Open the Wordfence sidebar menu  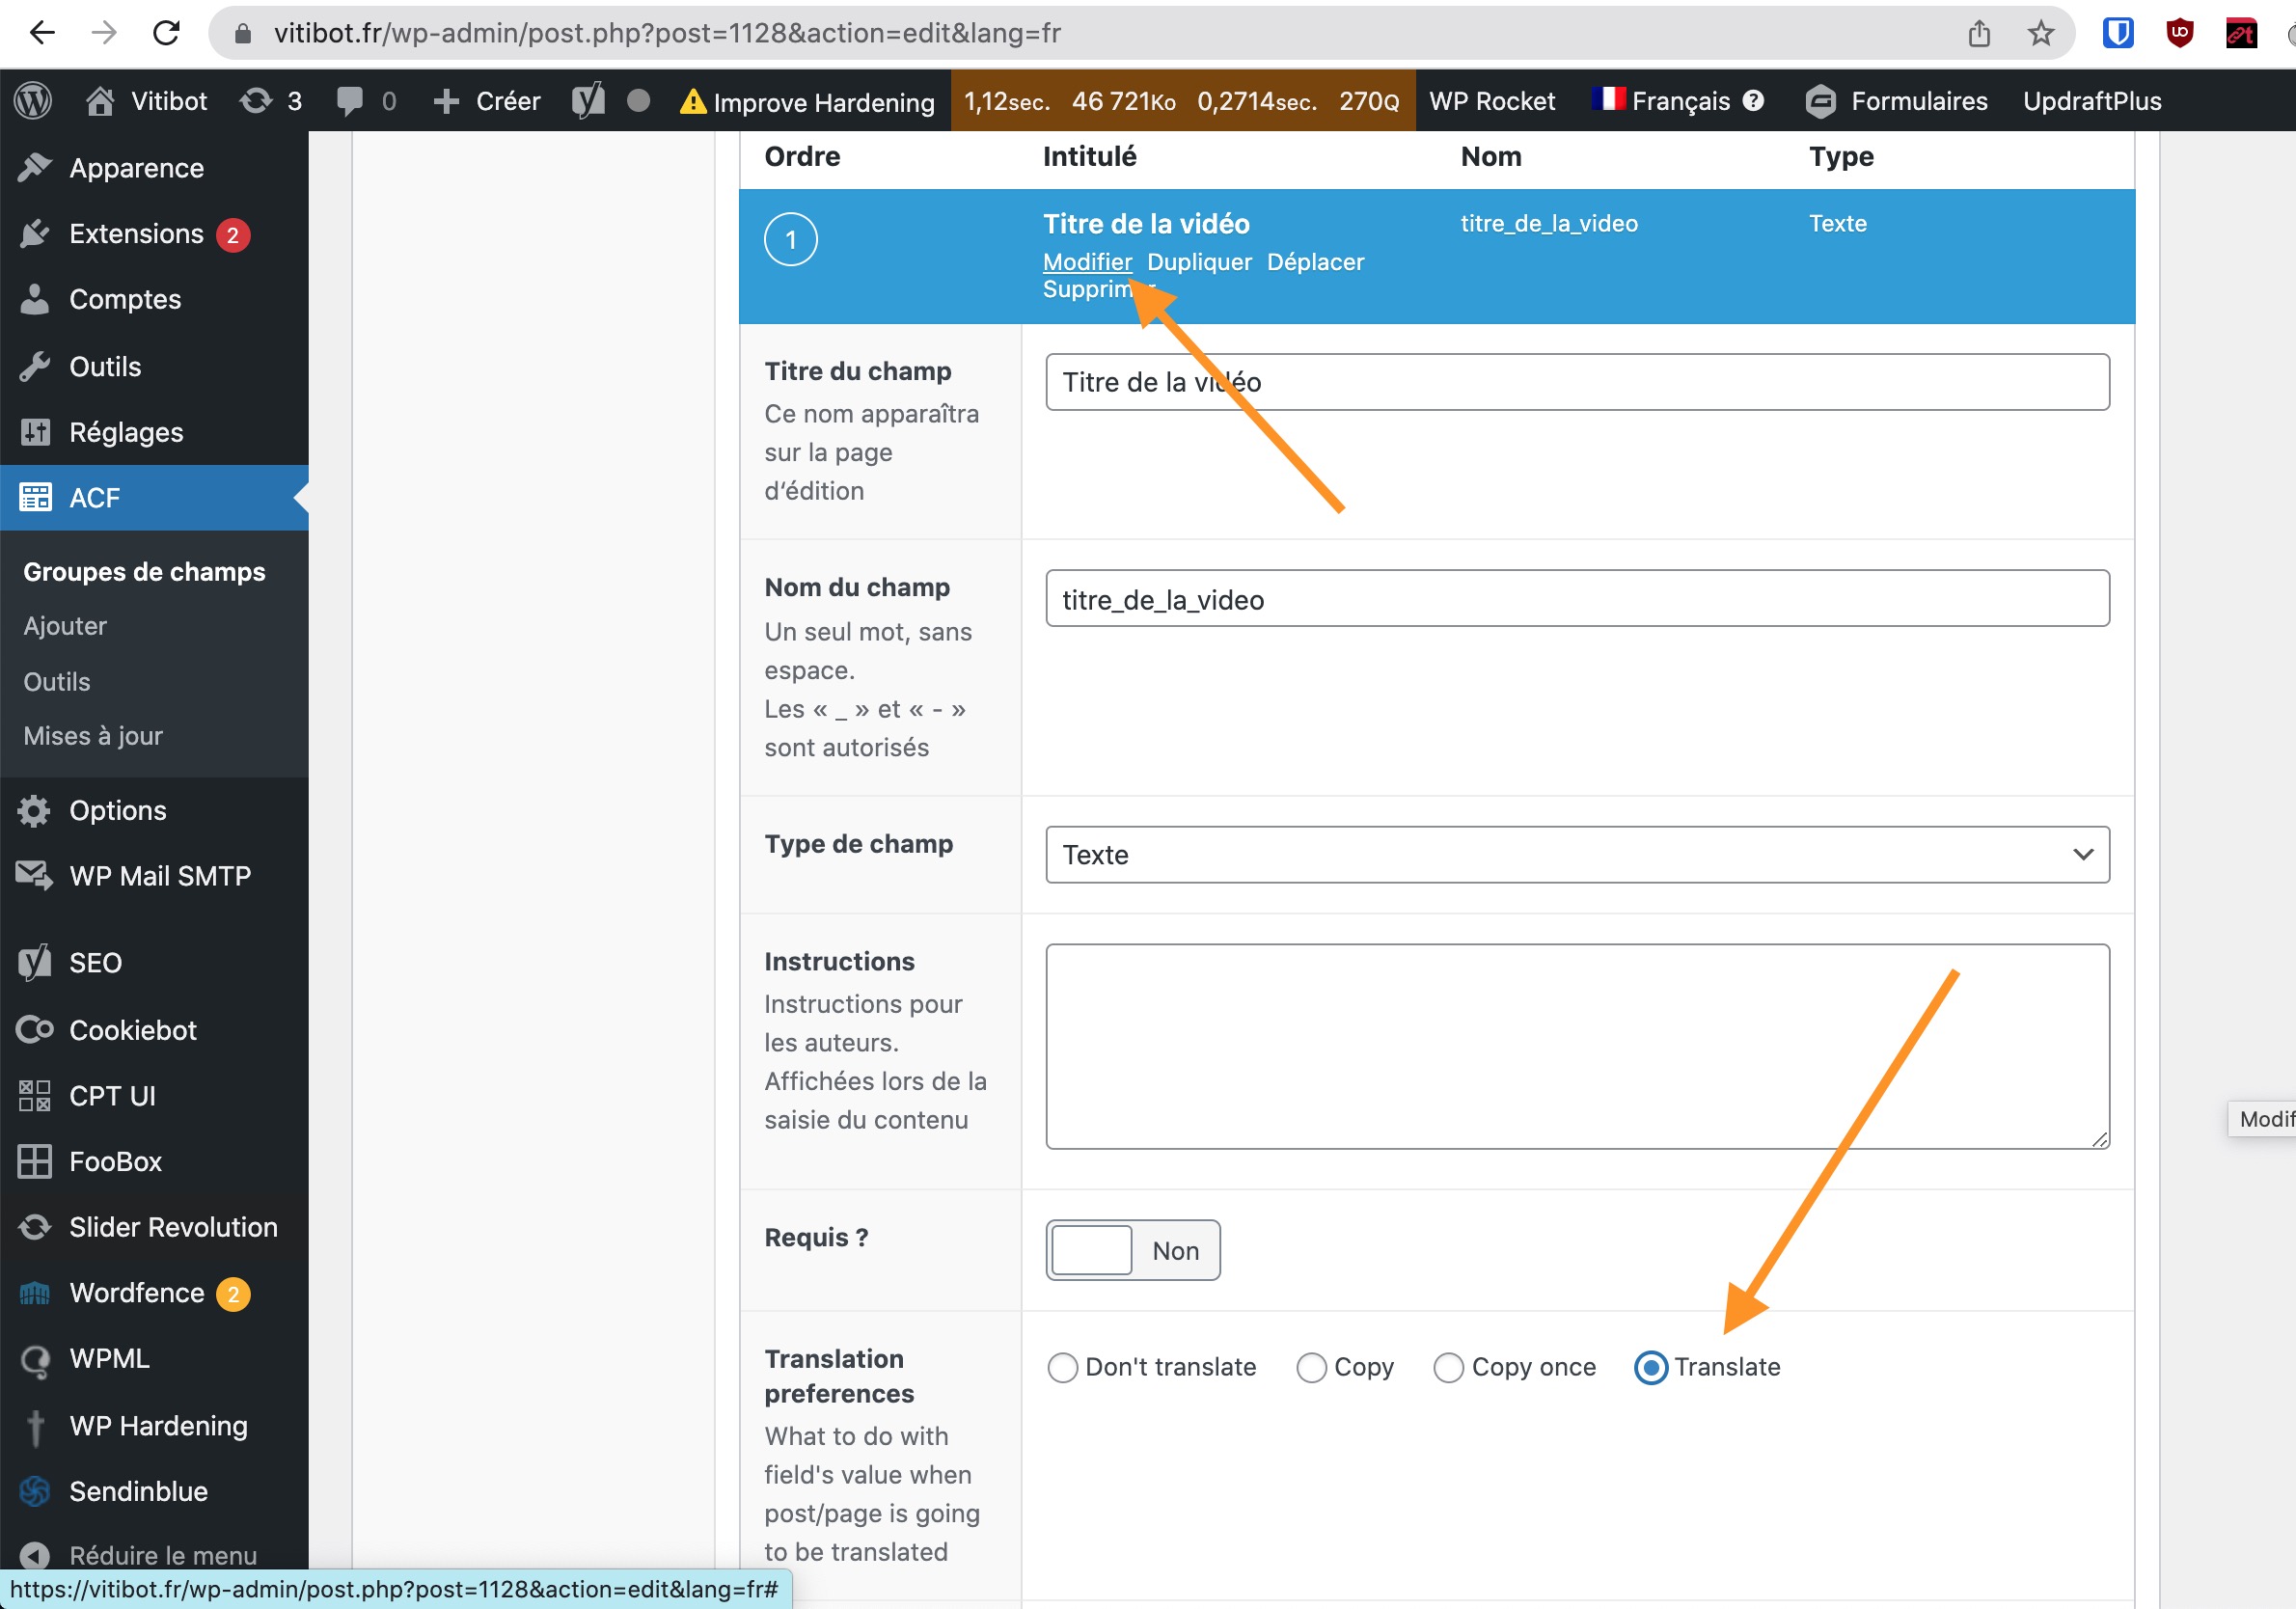[154, 1293]
